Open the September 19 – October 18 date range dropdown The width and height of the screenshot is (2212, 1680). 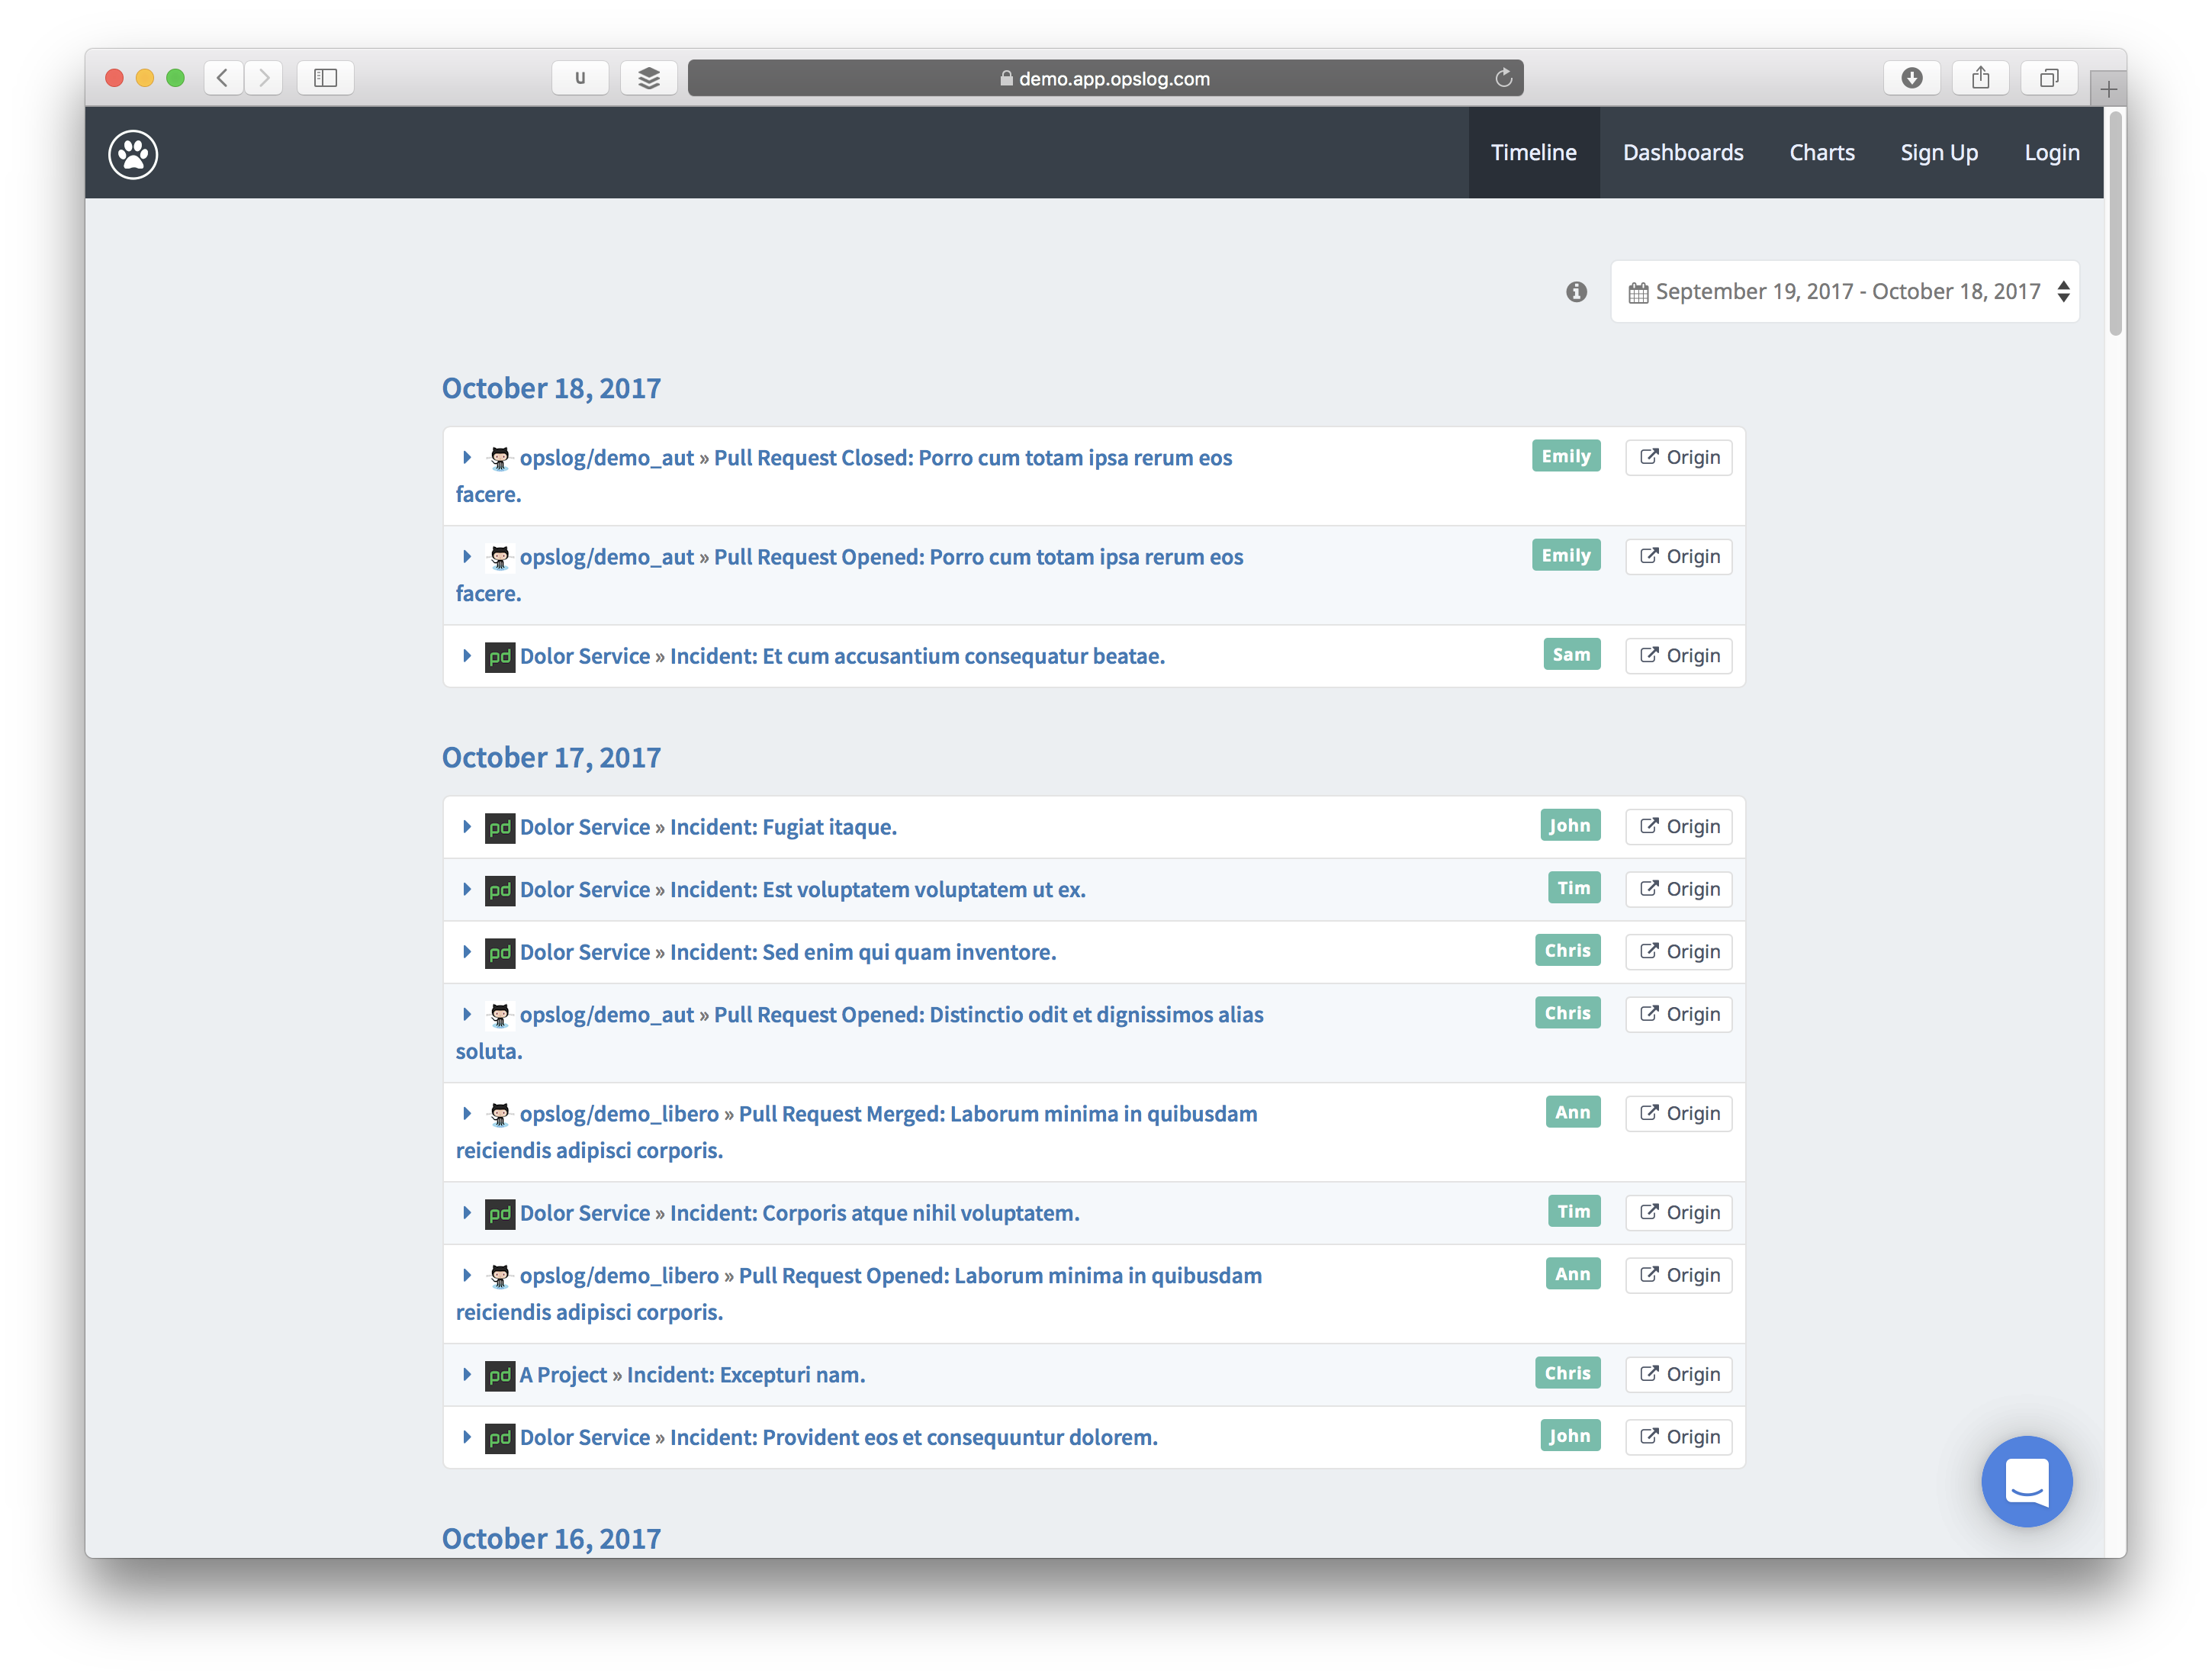1844,292
